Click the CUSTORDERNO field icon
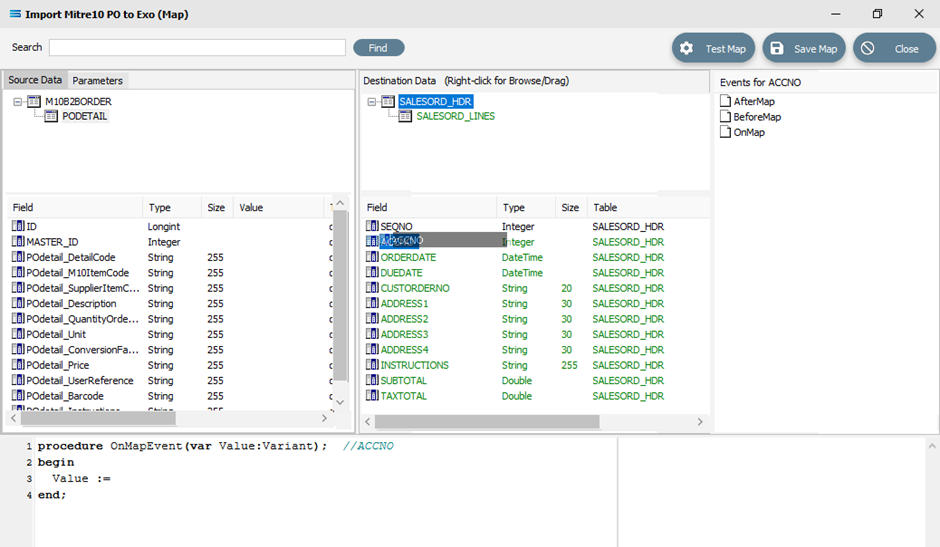The height and width of the screenshot is (547, 940). [x=372, y=288]
